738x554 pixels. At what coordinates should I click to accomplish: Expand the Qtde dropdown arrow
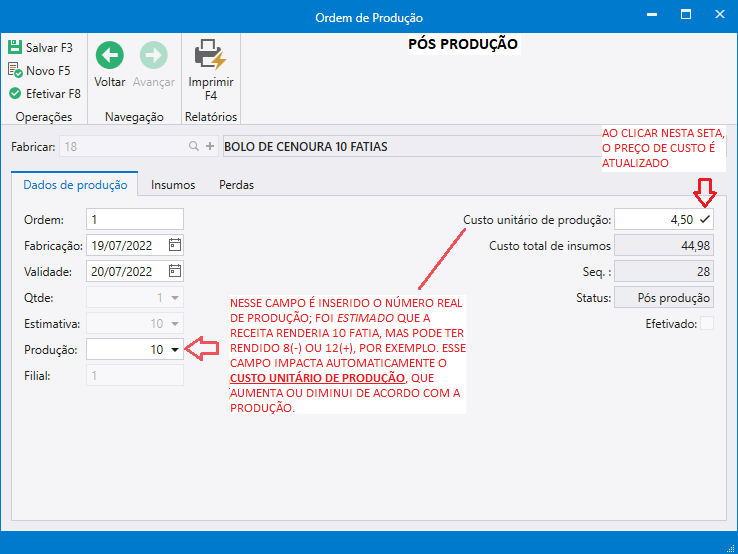[x=175, y=297]
